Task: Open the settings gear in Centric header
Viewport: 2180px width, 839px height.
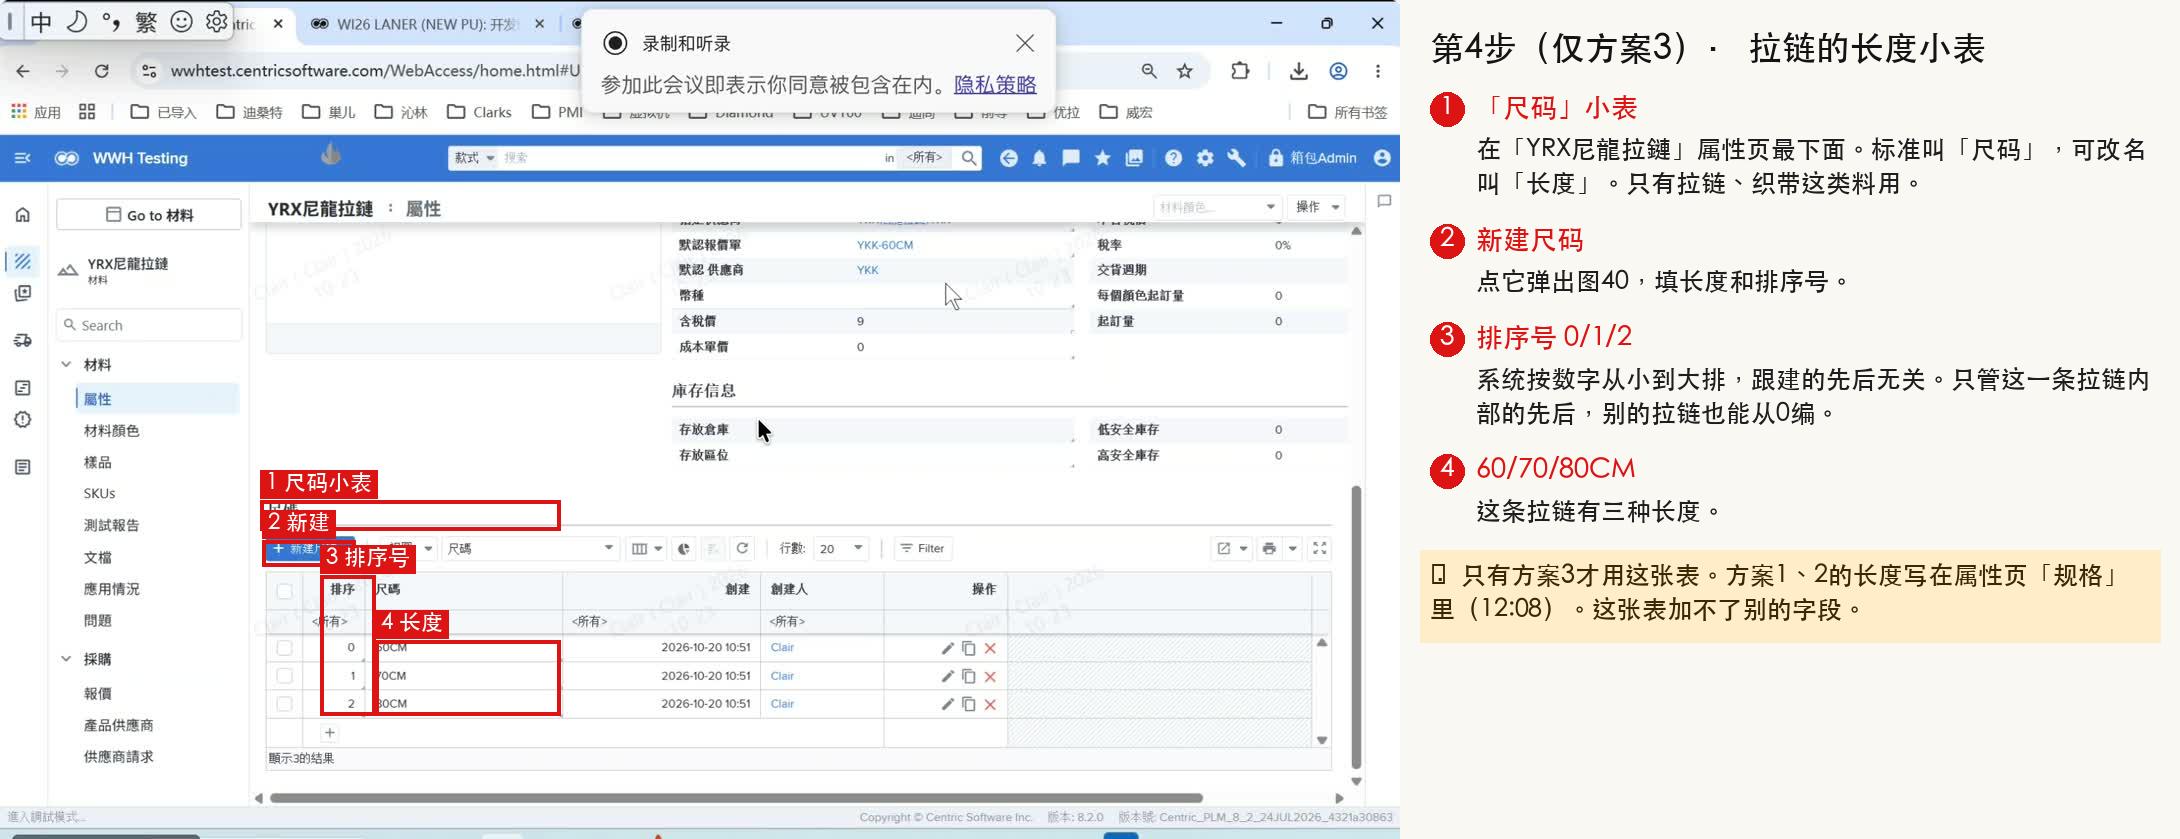Action: tap(1205, 158)
